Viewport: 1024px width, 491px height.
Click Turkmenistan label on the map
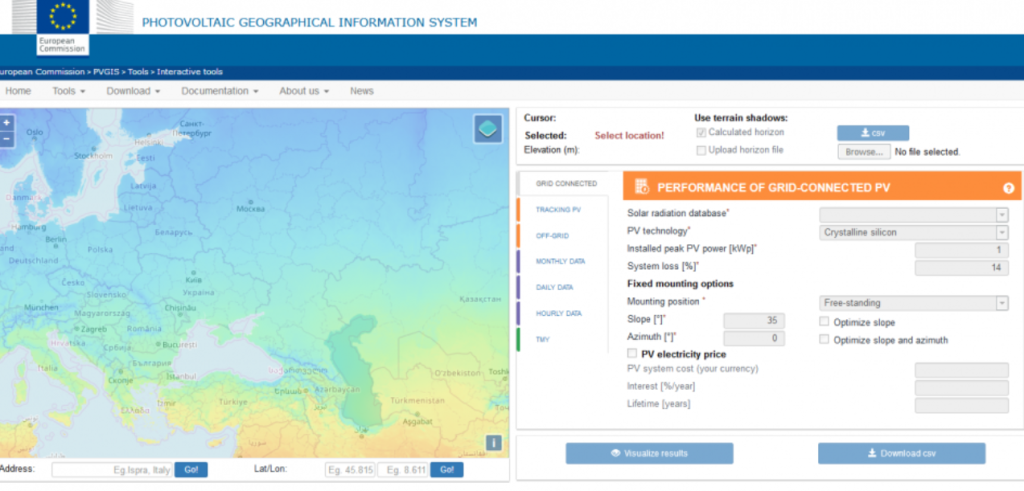[x=417, y=400]
